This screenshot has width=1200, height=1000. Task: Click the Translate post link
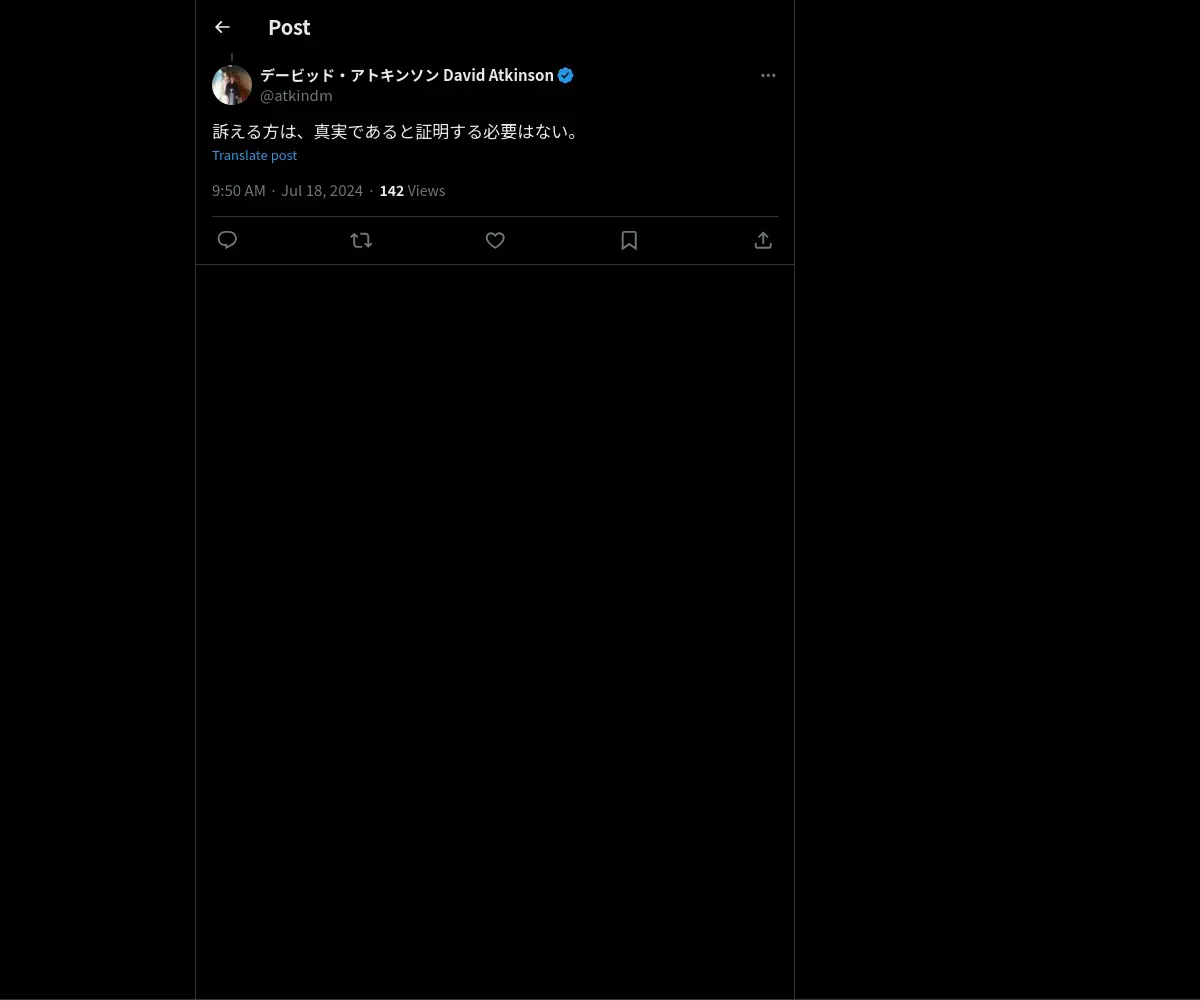point(254,155)
